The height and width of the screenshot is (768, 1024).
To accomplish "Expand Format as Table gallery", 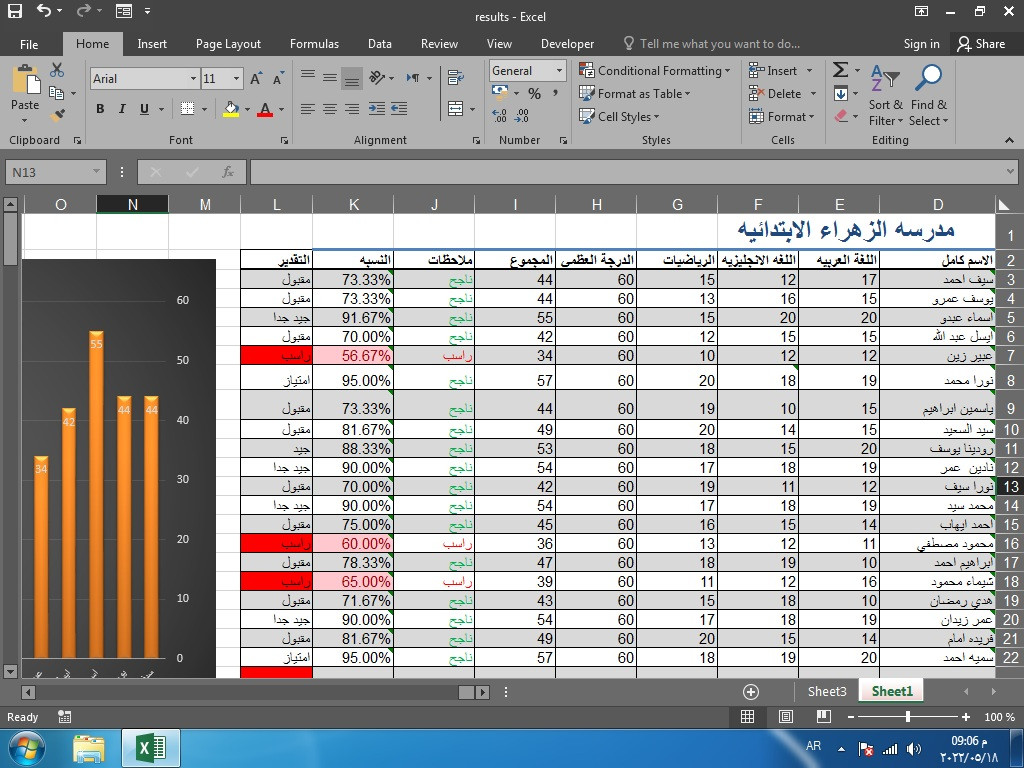I will tap(635, 93).
